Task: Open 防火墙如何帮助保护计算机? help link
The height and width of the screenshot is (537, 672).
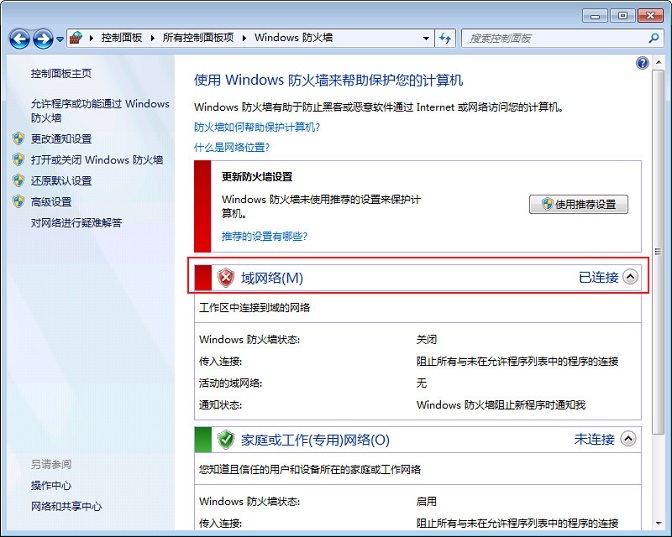Action: [257, 127]
